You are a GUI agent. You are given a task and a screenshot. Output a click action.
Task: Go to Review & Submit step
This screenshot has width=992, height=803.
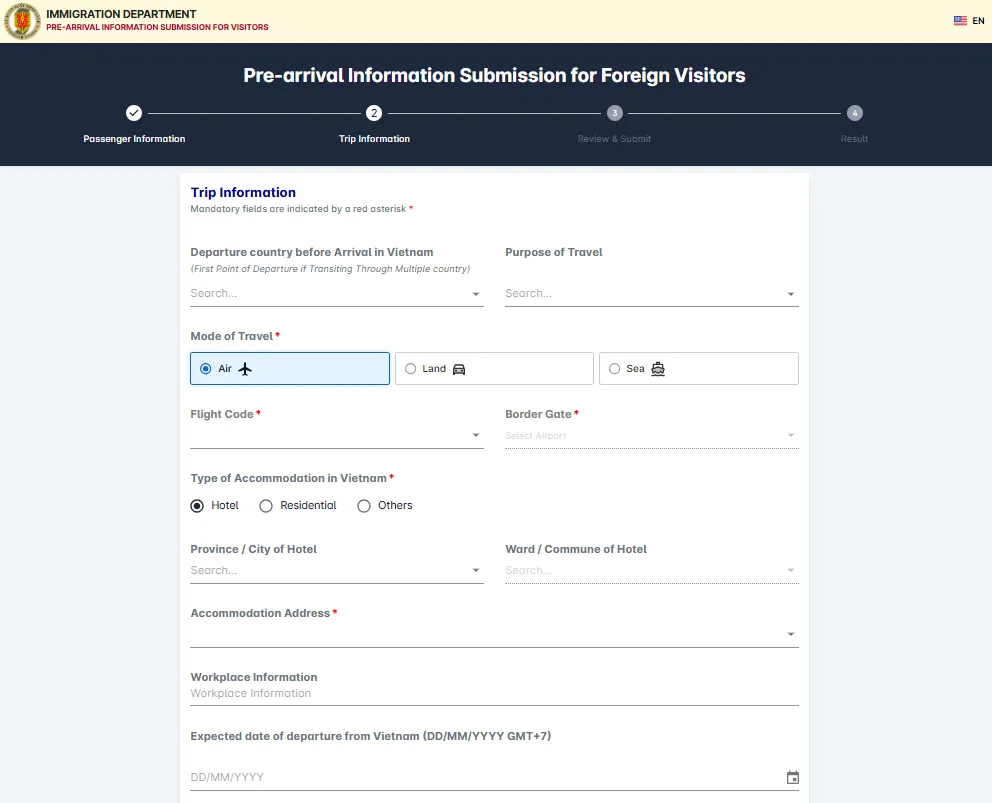(614, 139)
